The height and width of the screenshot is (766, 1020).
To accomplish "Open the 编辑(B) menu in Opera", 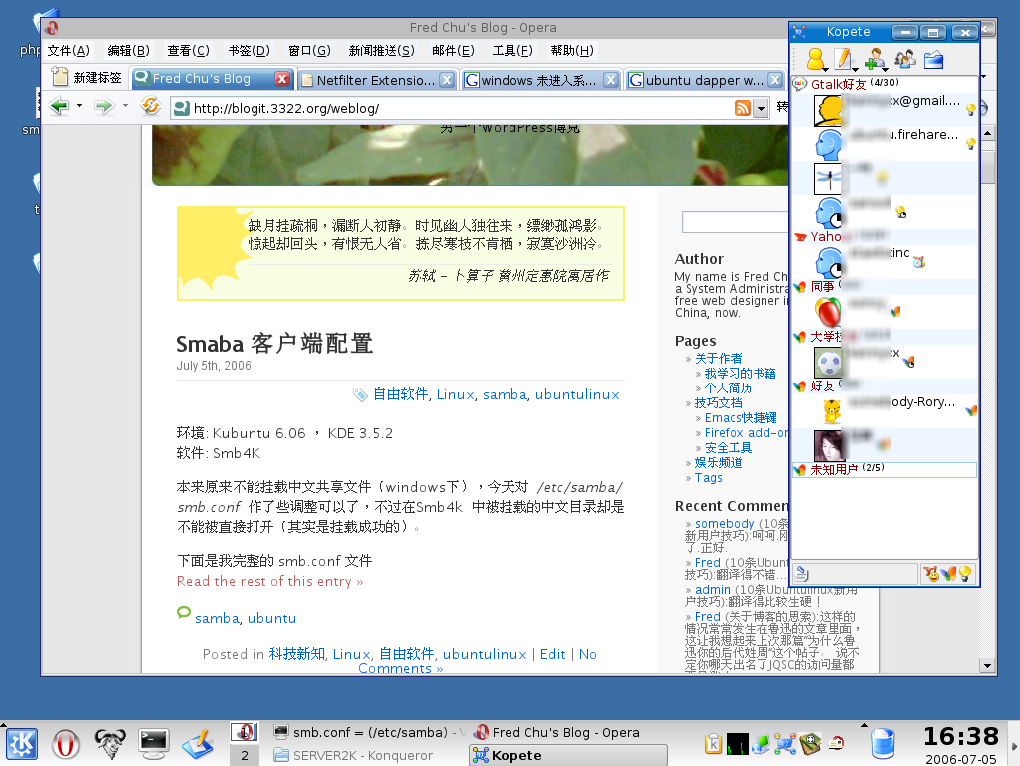I will pos(128,51).
